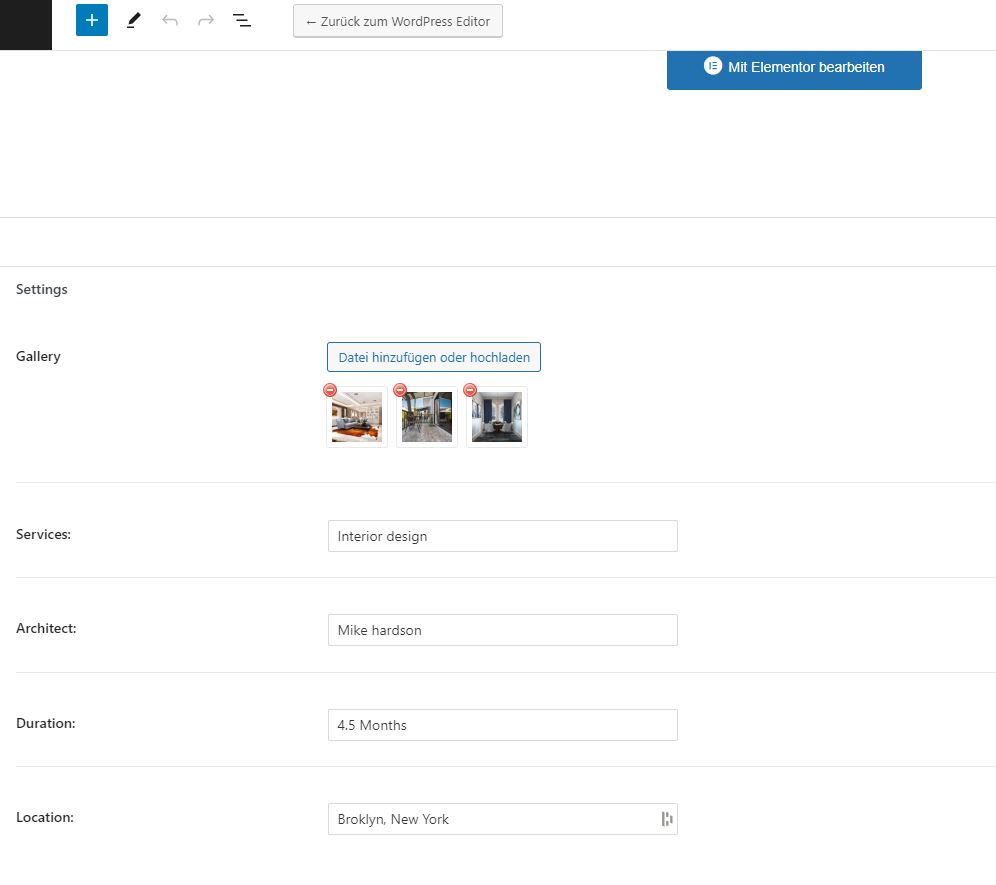Select the blue curtains gallery thumbnail
This screenshot has width=996, height=885.
(x=497, y=417)
